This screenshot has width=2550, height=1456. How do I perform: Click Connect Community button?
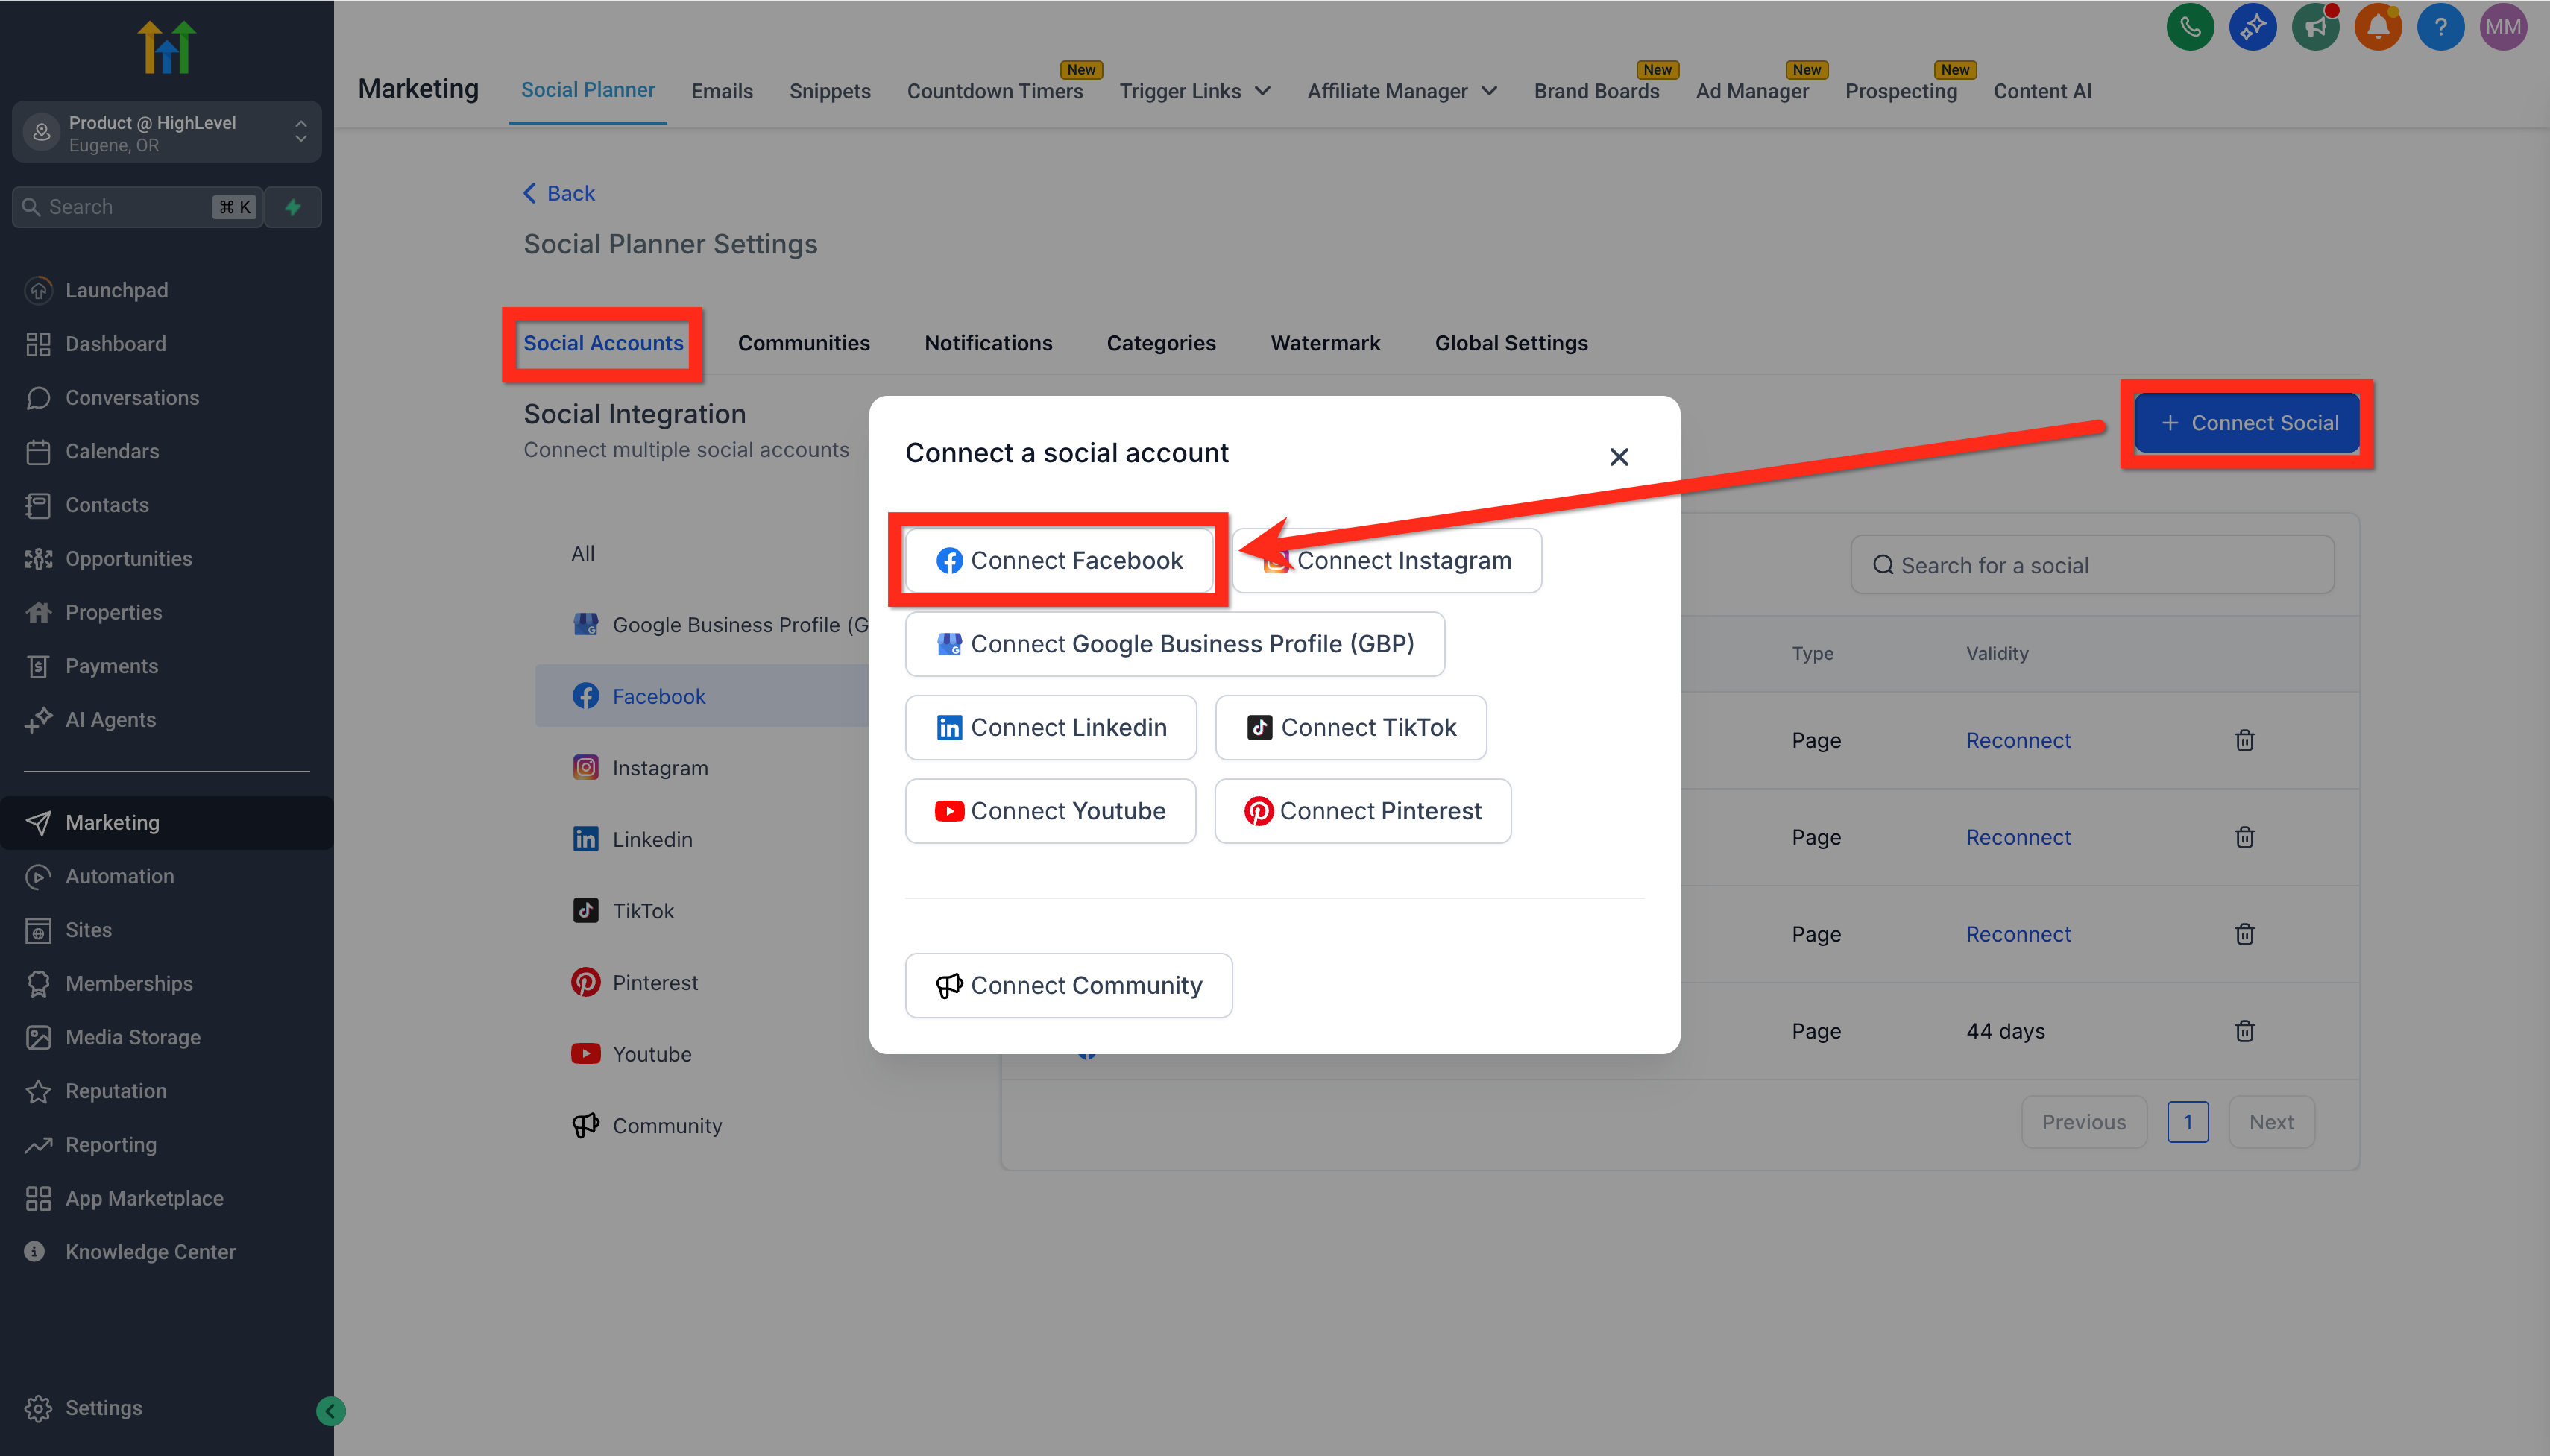[1068, 985]
